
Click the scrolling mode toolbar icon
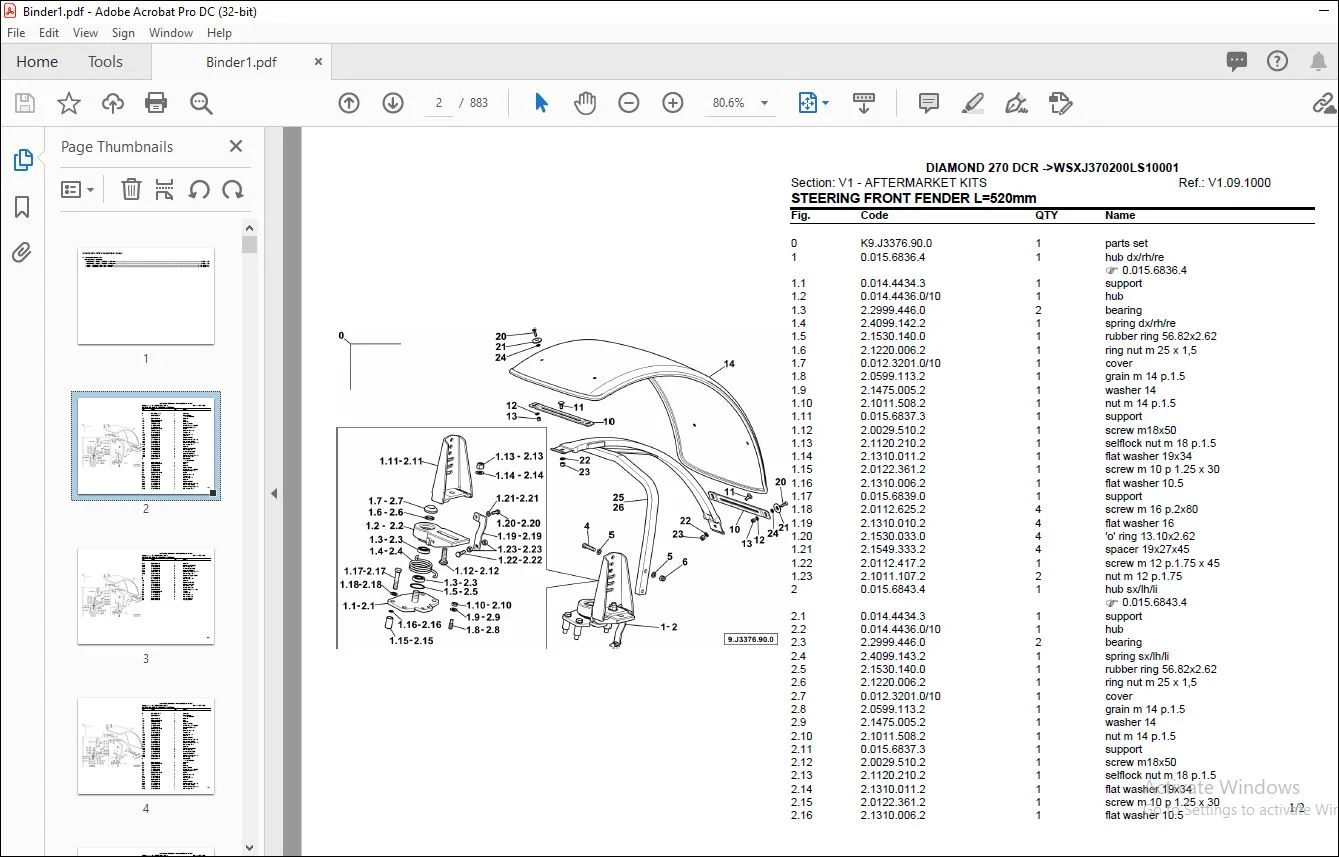864,103
